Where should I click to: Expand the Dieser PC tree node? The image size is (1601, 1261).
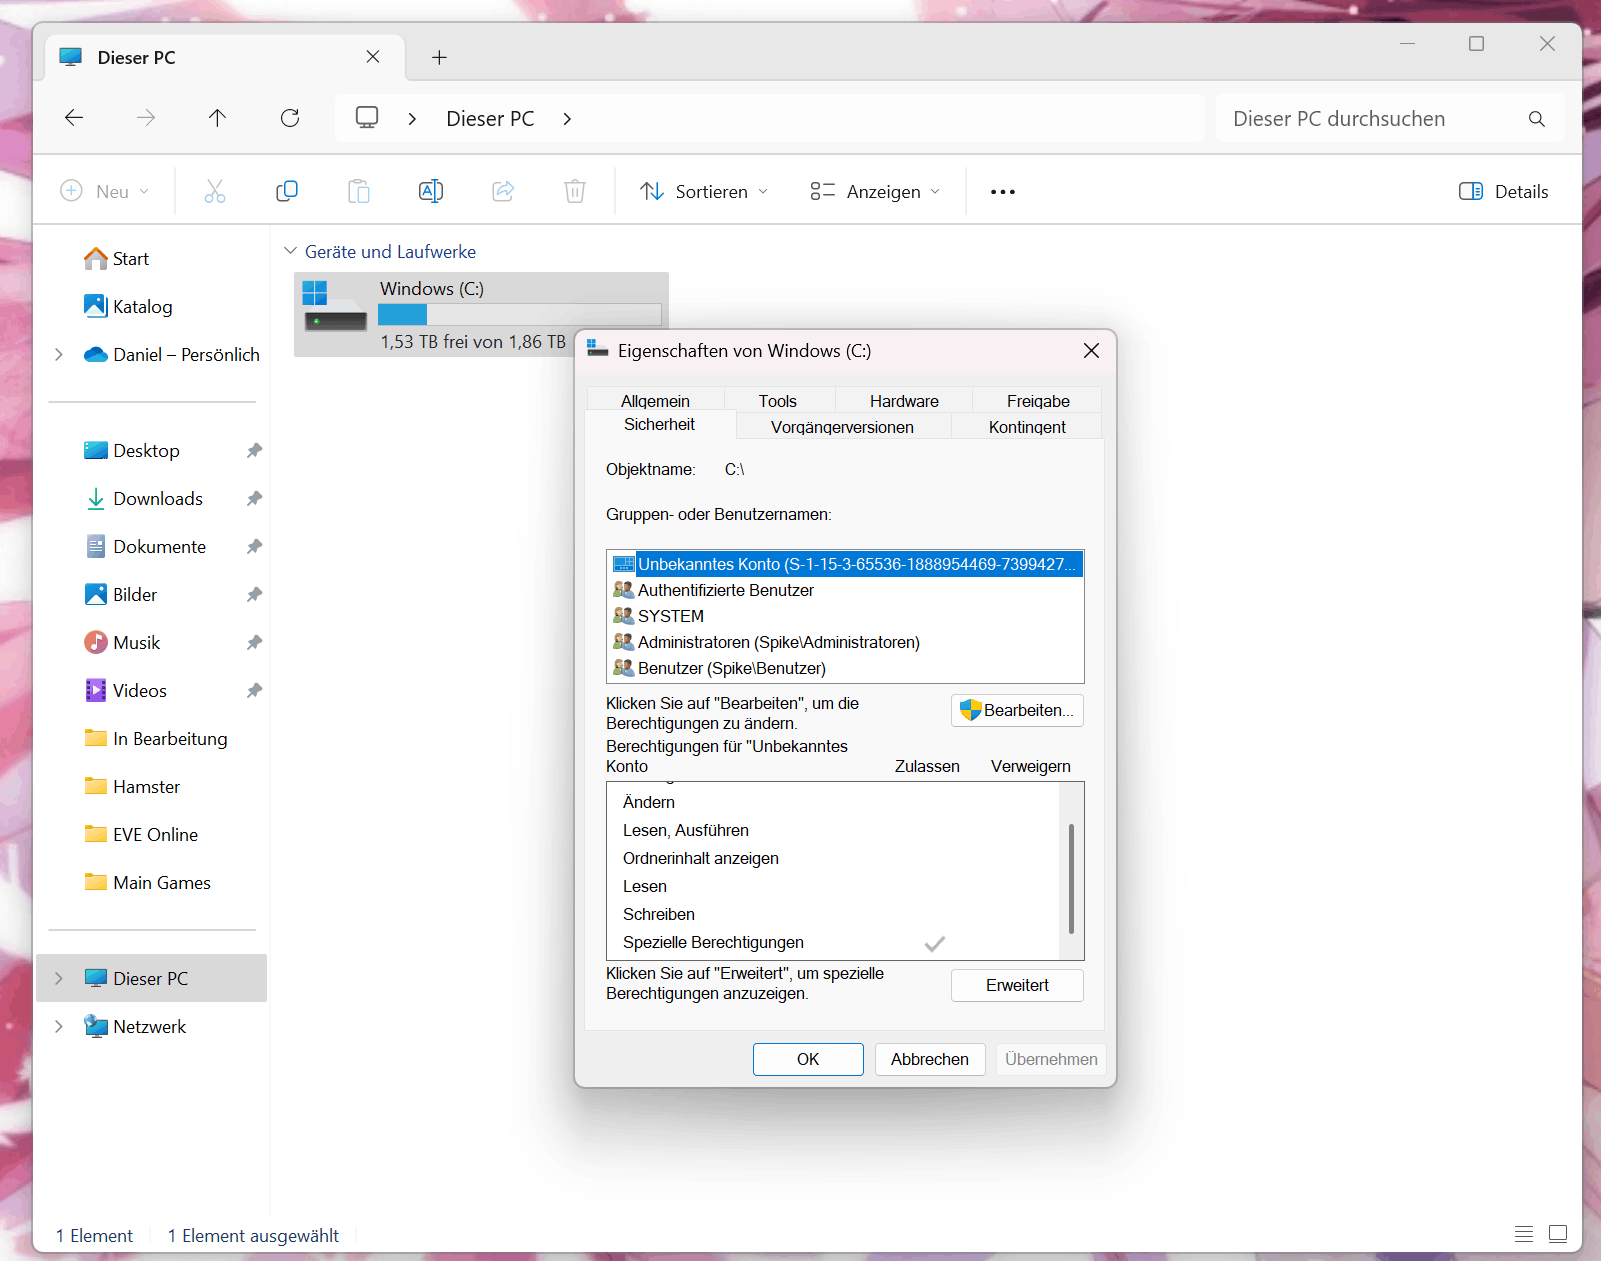(59, 979)
